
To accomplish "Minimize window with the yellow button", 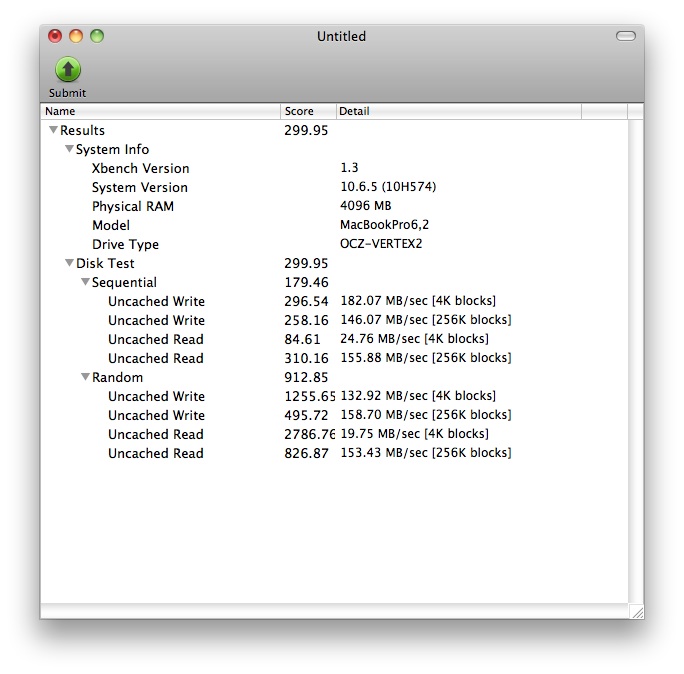I will (x=76, y=36).
